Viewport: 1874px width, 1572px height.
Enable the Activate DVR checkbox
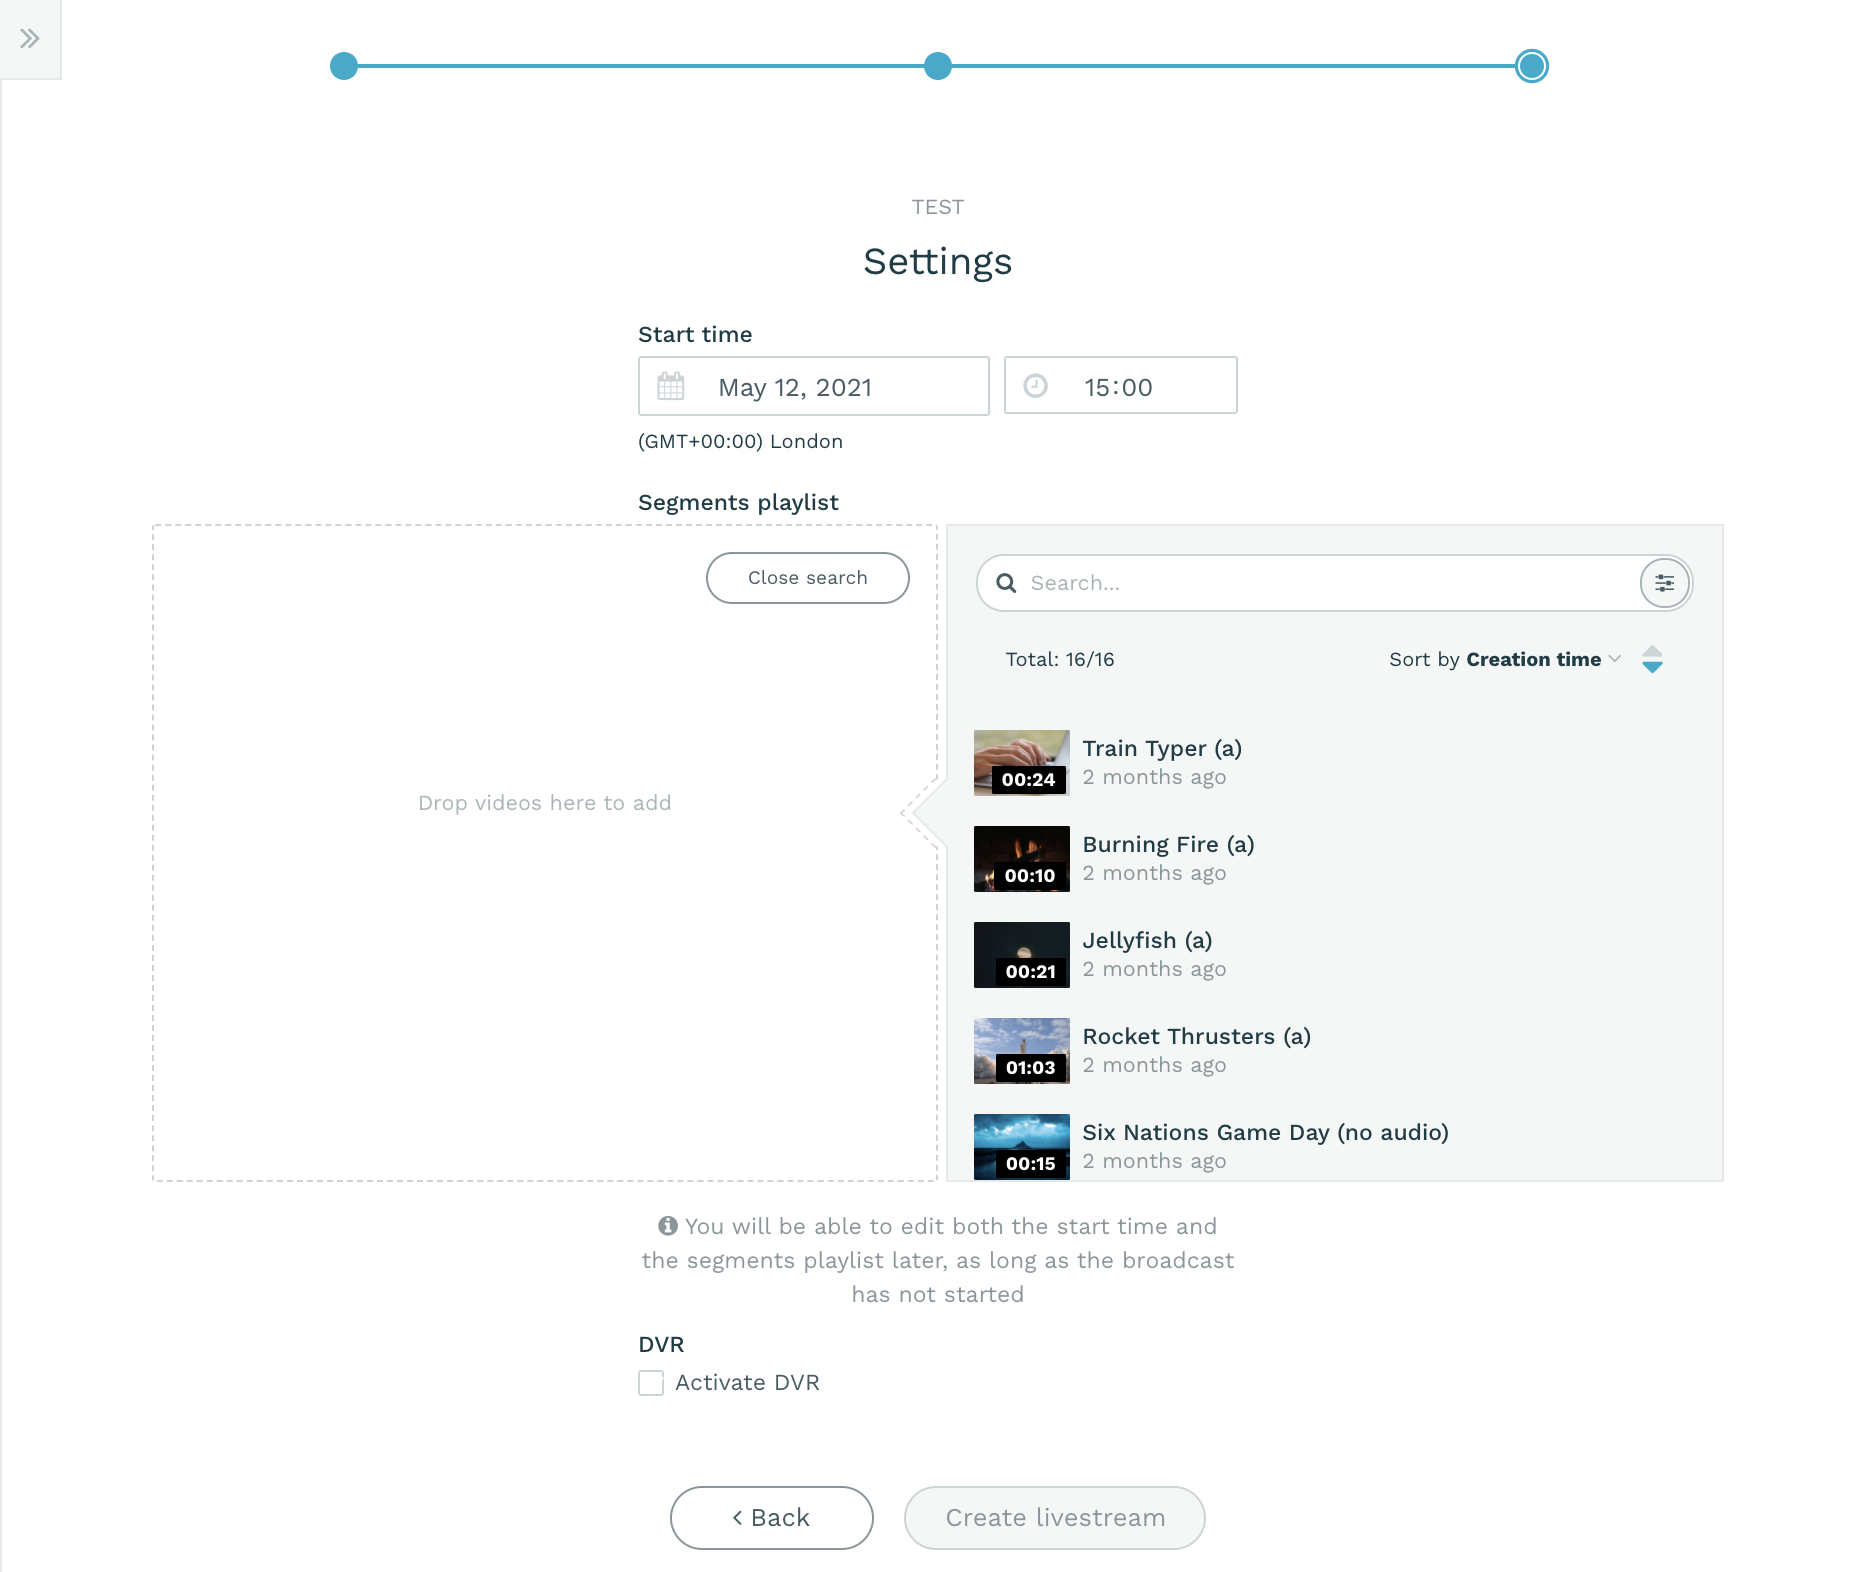[650, 1382]
